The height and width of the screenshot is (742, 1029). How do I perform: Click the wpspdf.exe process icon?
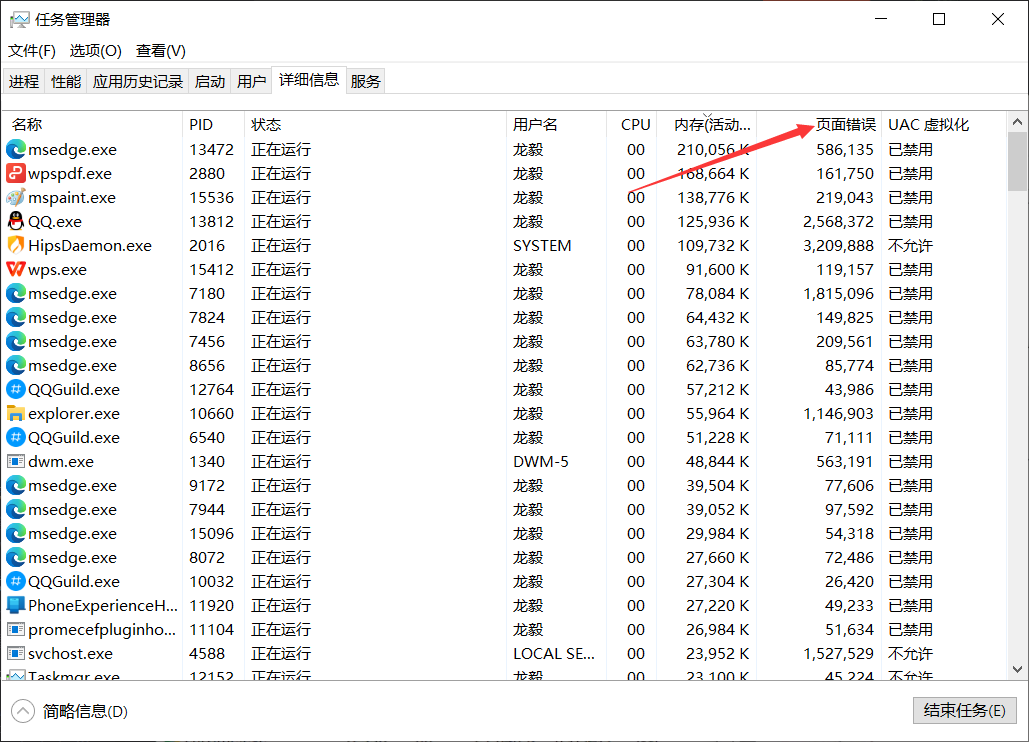(x=16, y=173)
